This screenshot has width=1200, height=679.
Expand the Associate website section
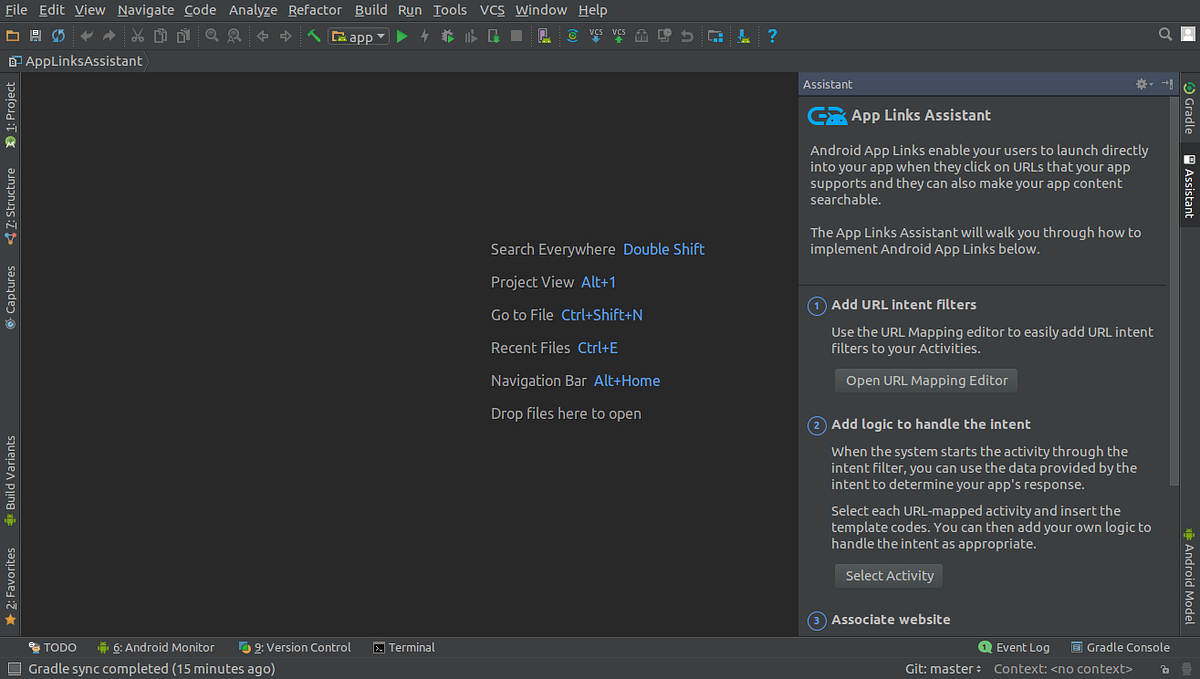click(x=890, y=619)
